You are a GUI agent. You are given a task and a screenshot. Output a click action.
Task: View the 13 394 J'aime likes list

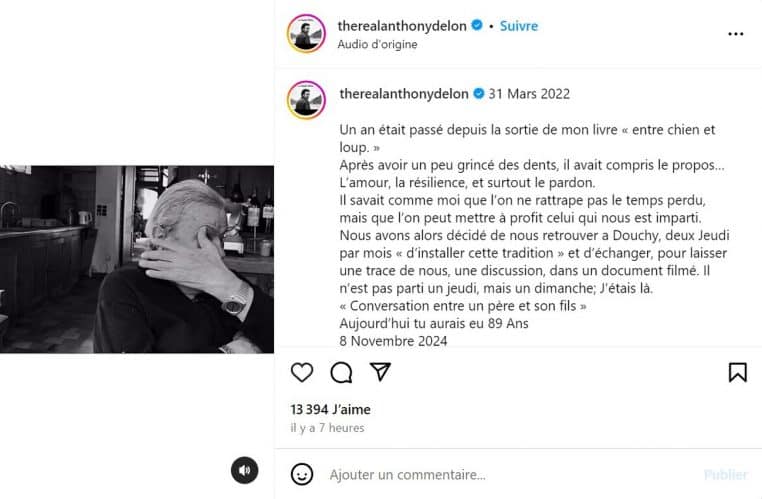click(x=330, y=410)
